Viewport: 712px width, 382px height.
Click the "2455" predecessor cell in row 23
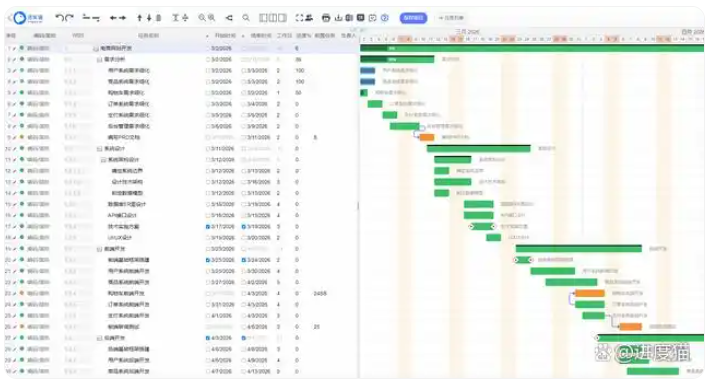click(320, 293)
